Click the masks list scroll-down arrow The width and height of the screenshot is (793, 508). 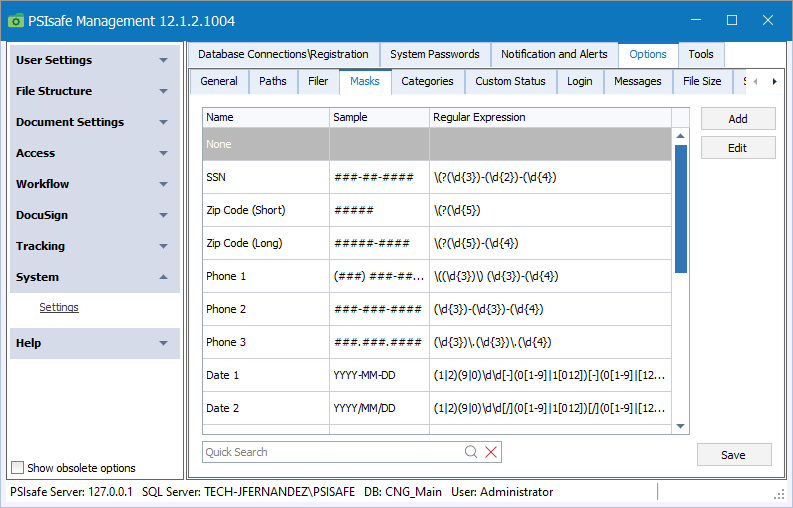pos(681,426)
